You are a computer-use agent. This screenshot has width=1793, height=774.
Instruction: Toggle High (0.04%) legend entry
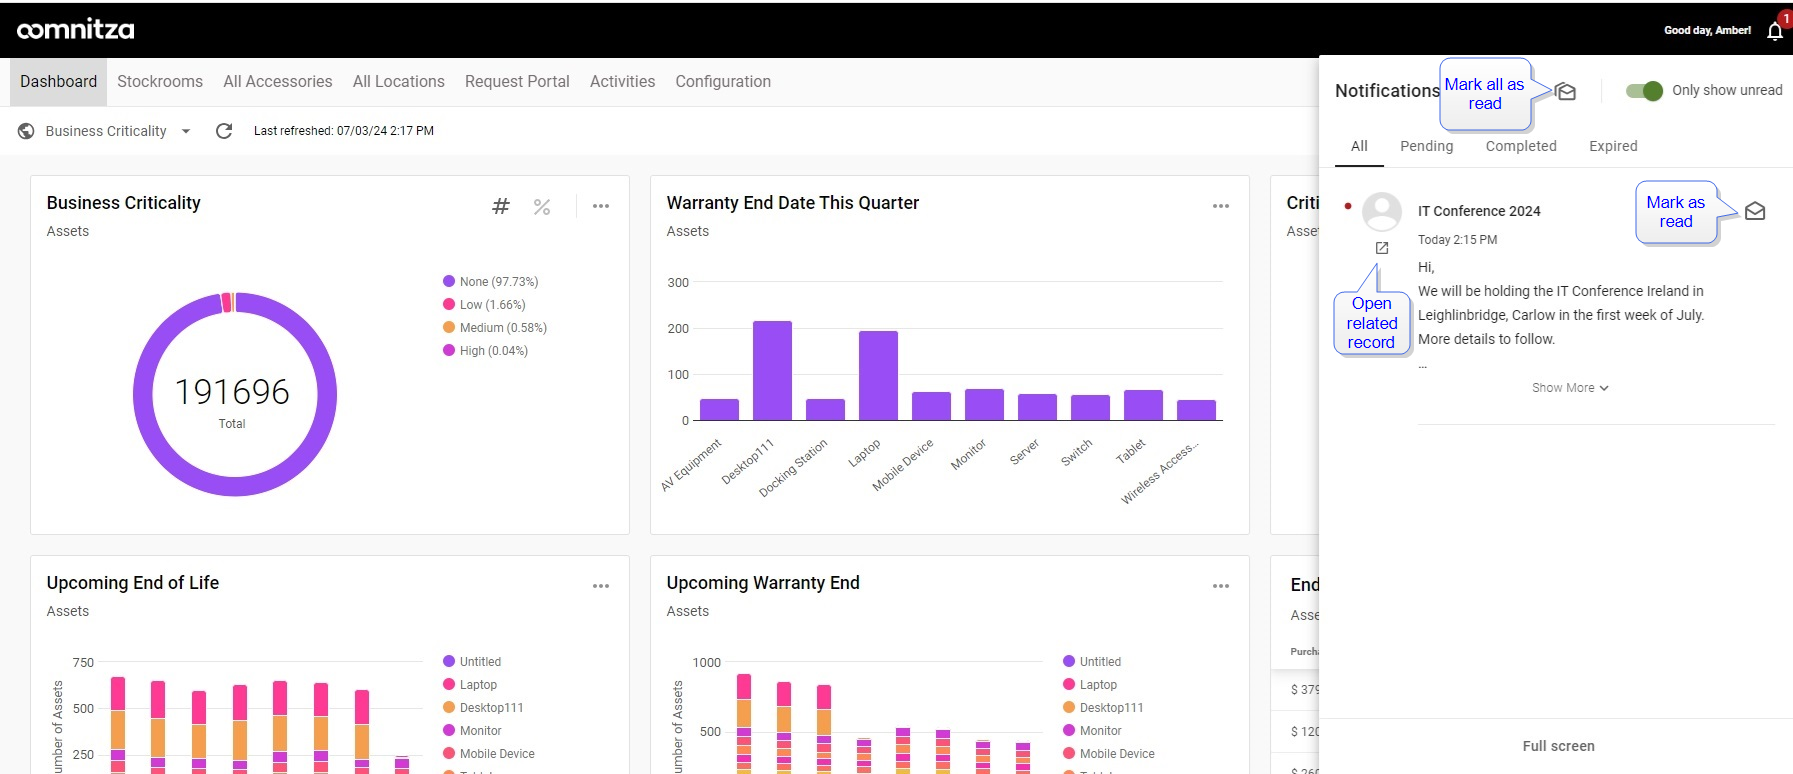[x=485, y=351]
